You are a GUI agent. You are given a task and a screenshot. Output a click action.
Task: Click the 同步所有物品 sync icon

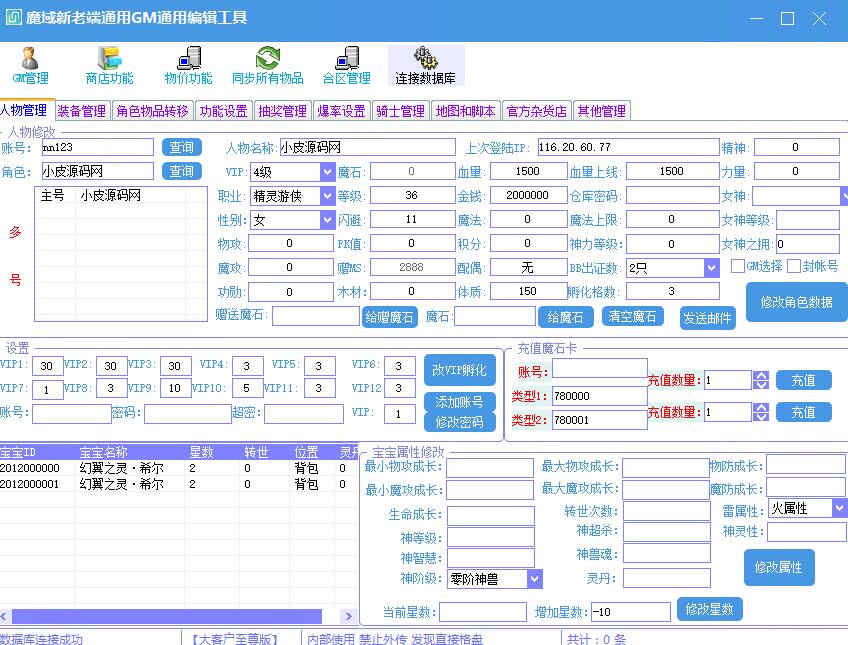(x=268, y=65)
